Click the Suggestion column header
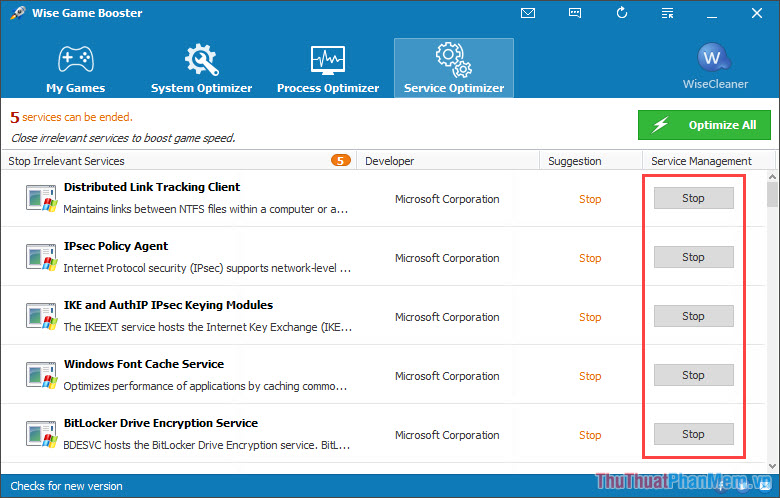This screenshot has height=498, width=780. point(575,161)
